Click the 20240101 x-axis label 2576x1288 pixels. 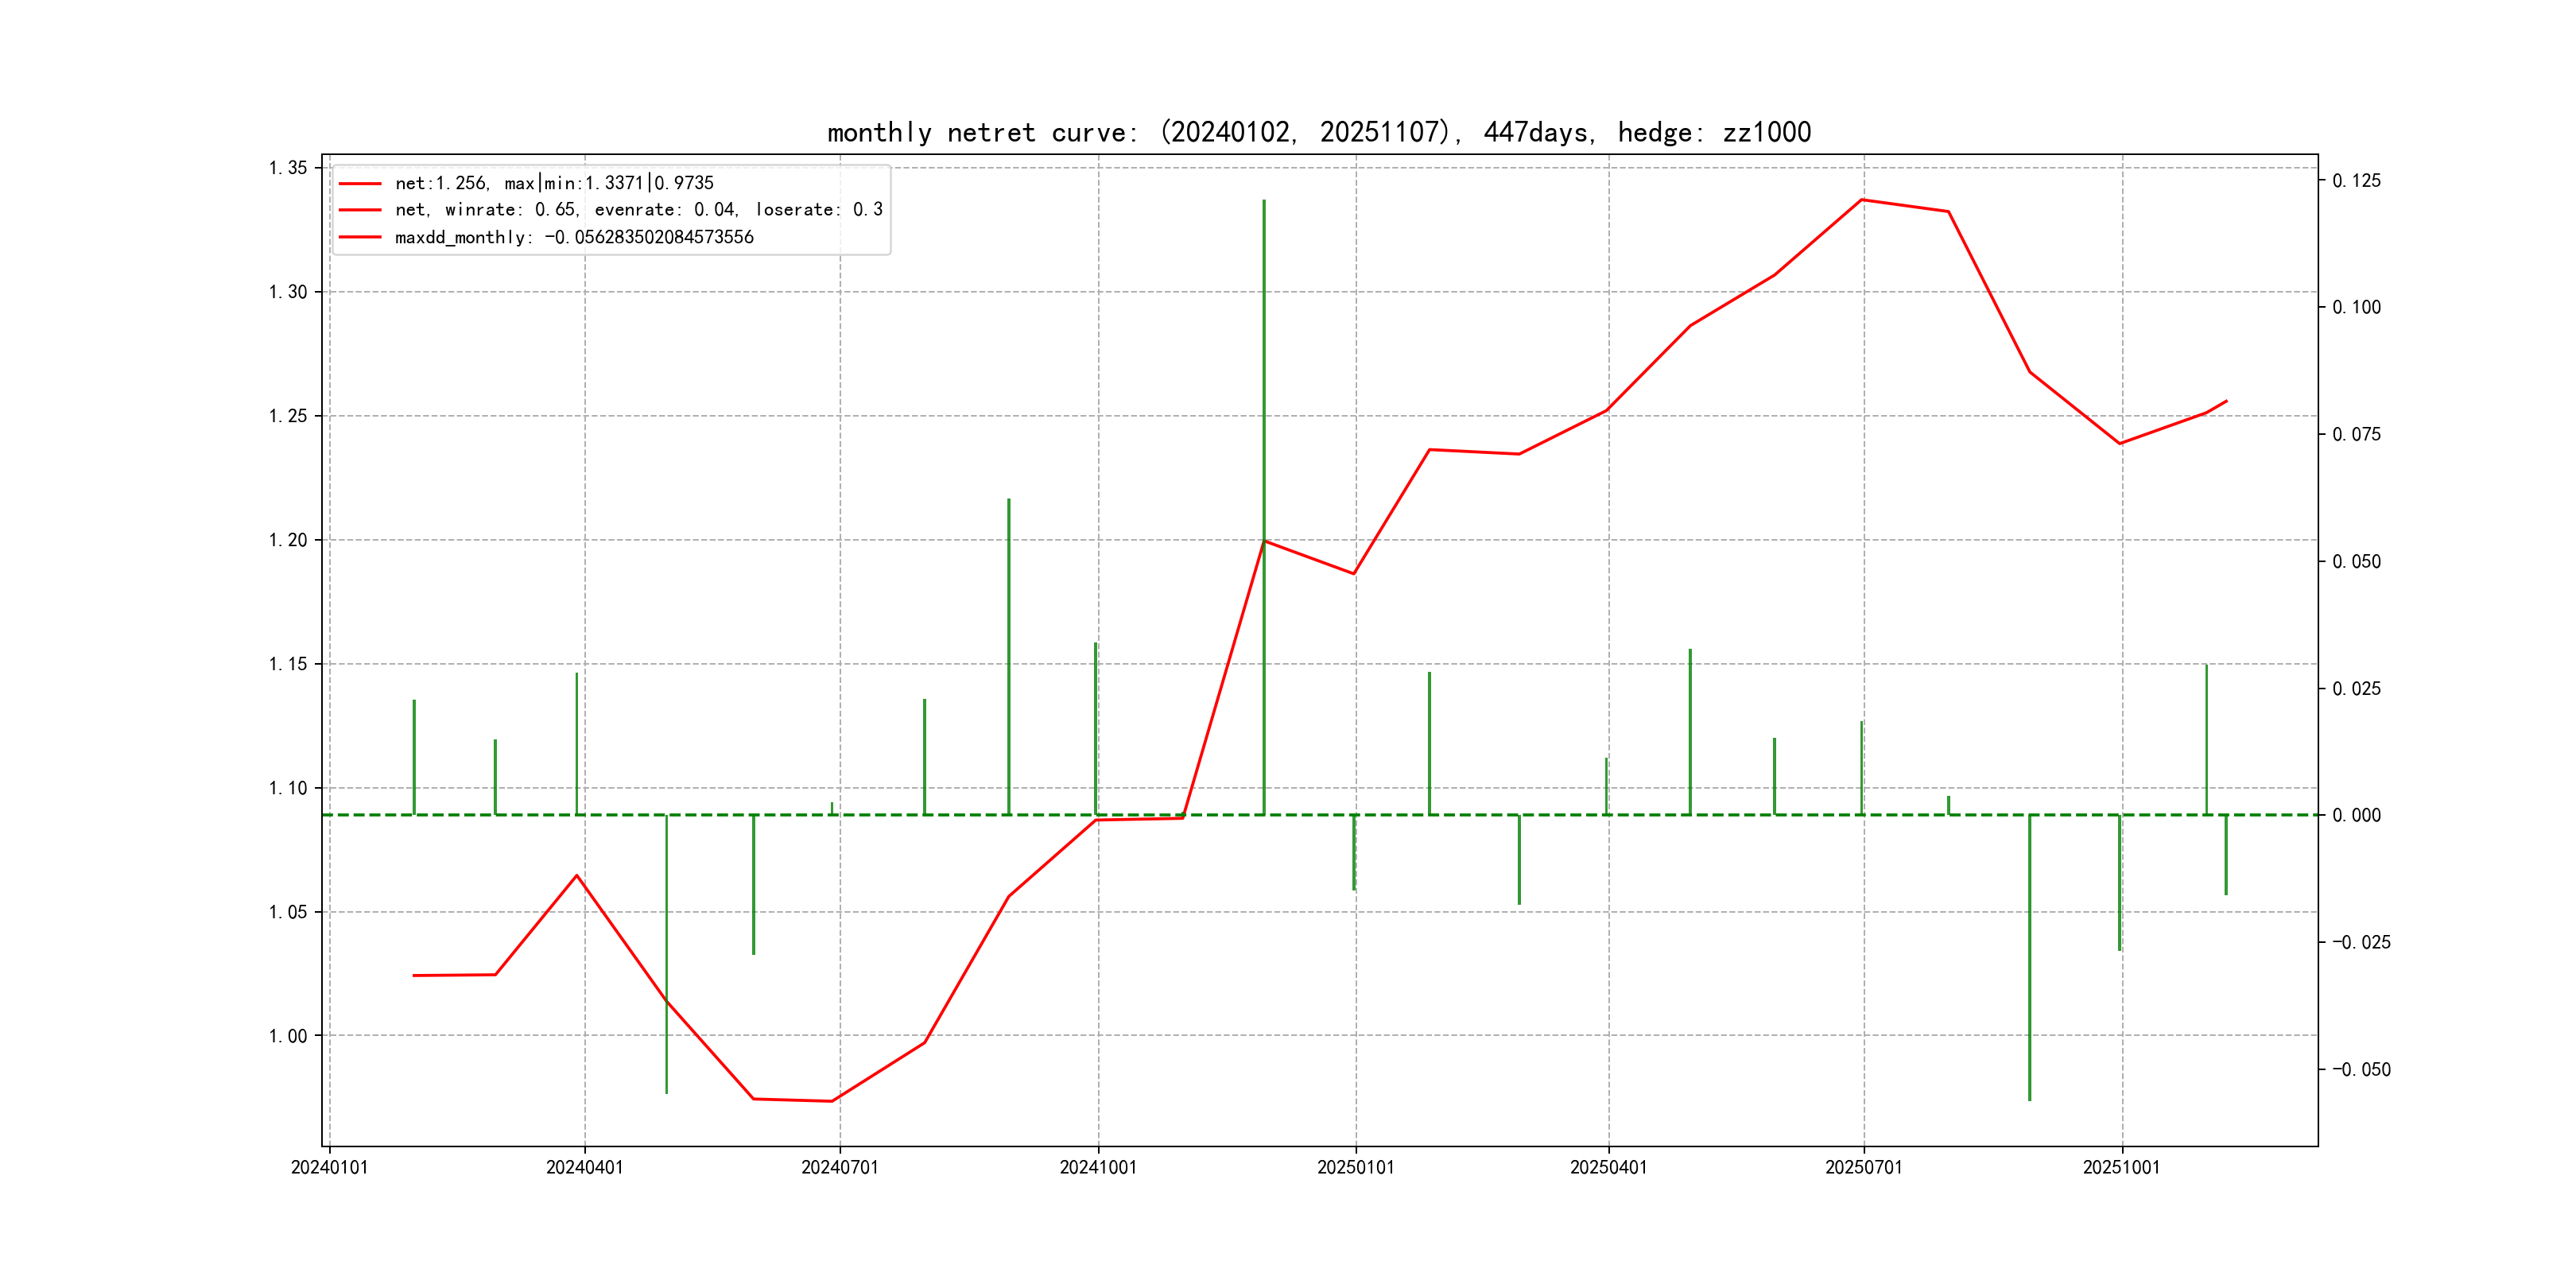329,1167
